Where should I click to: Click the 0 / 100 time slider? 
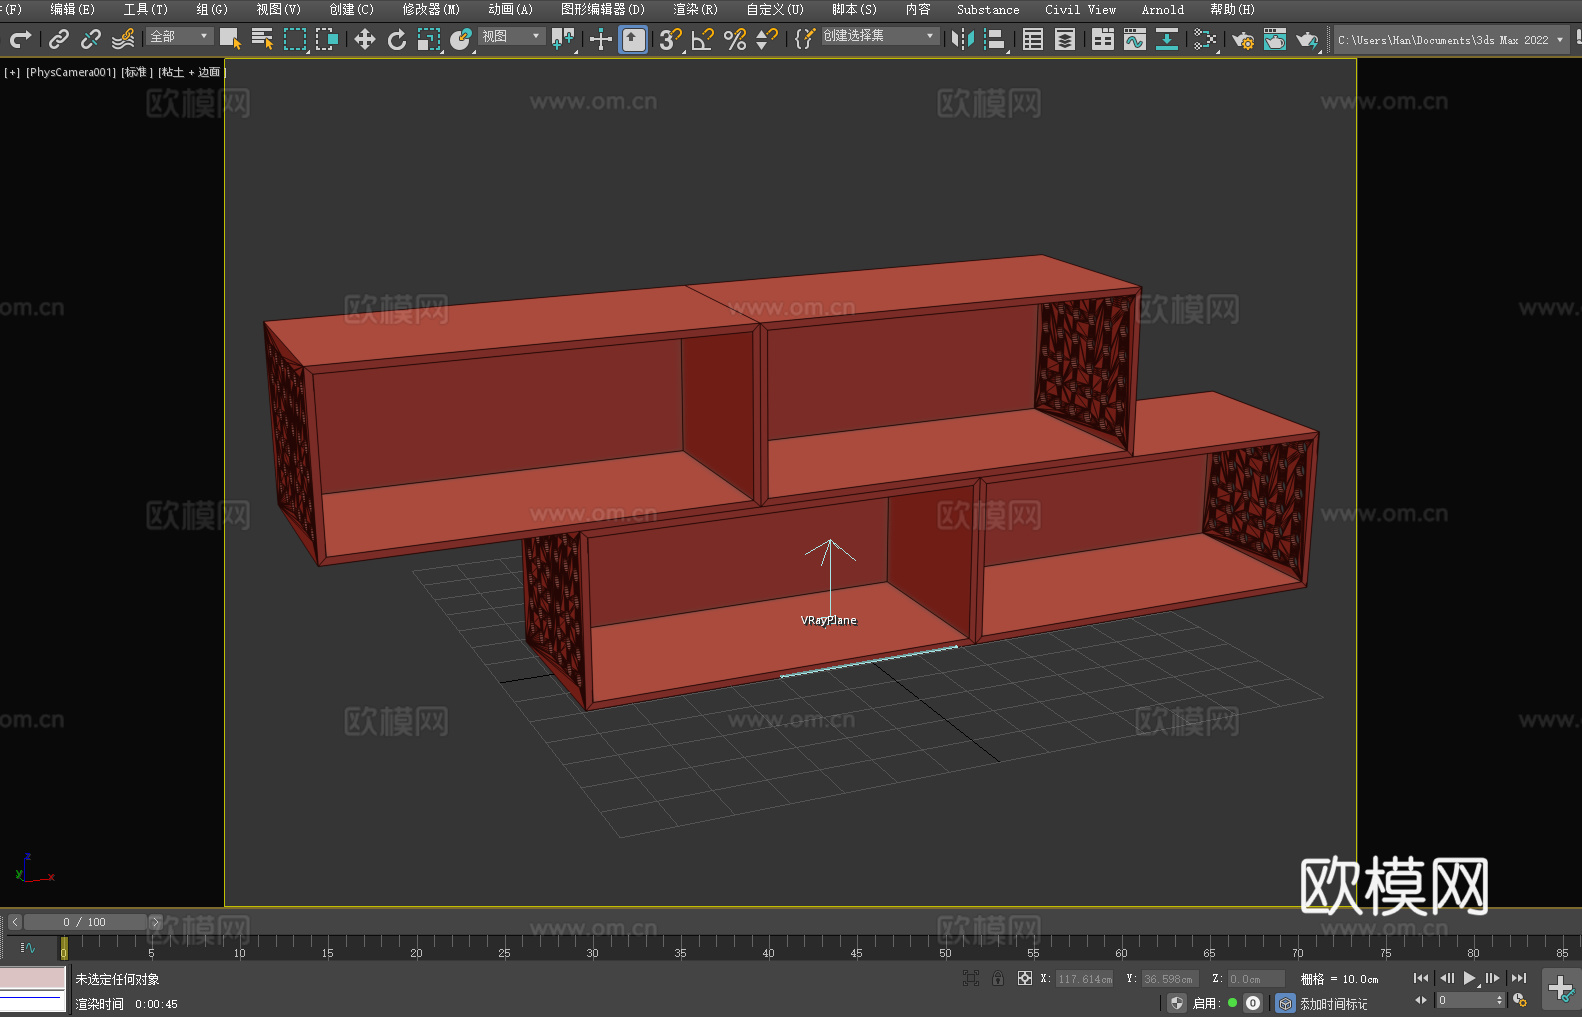click(85, 922)
